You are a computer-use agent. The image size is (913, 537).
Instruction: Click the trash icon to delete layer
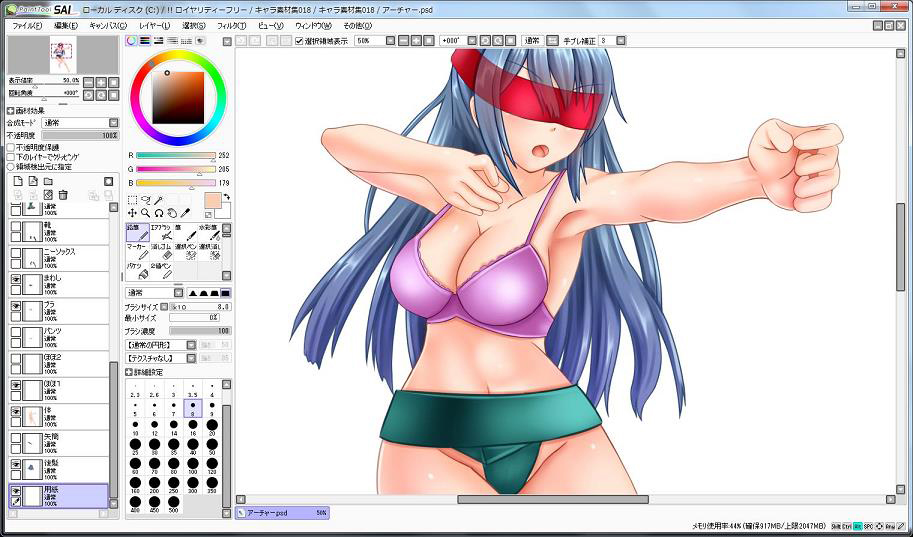(x=63, y=194)
